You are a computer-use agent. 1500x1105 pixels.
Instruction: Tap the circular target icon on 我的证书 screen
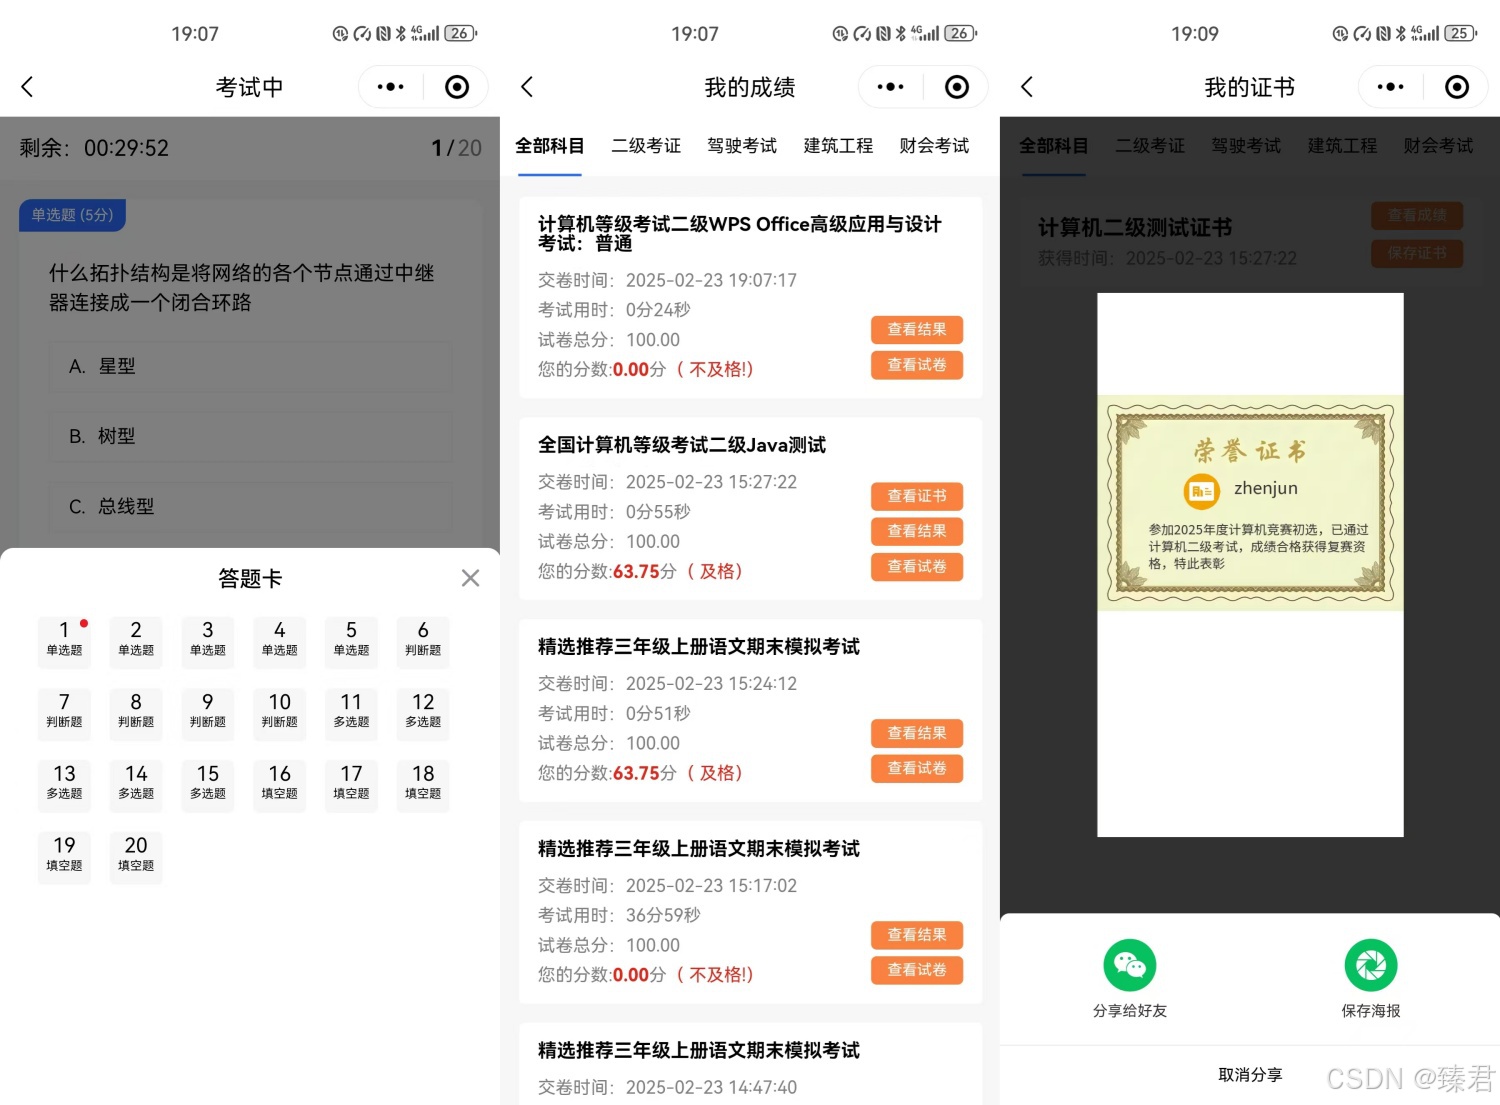pos(1457,87)
